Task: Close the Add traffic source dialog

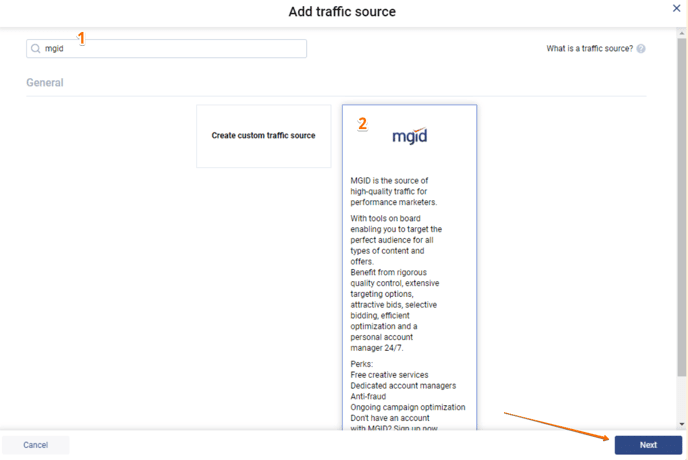Action: tap(677, 8)
